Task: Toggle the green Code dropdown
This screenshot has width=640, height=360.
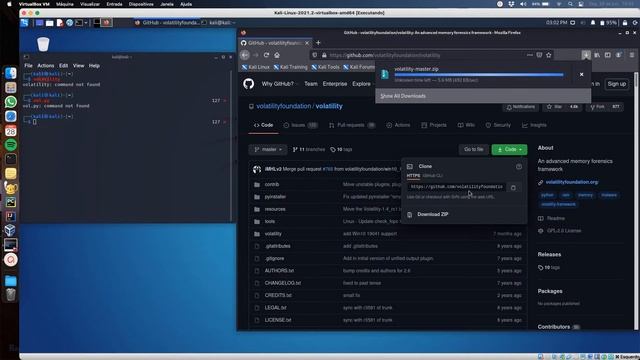Action: (509, 150)
